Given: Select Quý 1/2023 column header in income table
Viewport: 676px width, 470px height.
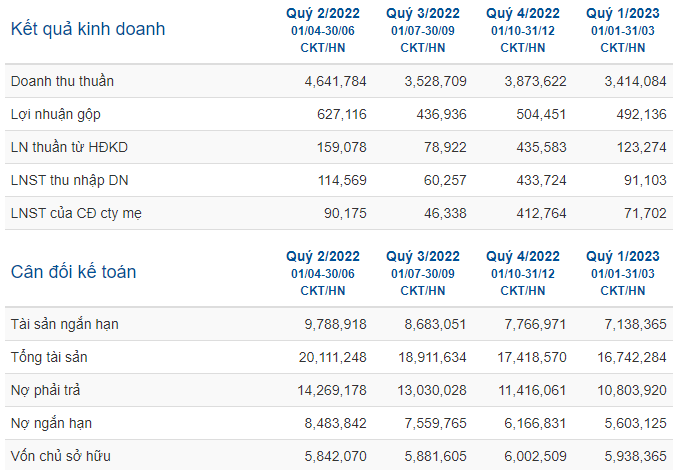Looking at the screenshot, I should click(x=623, y=13).
